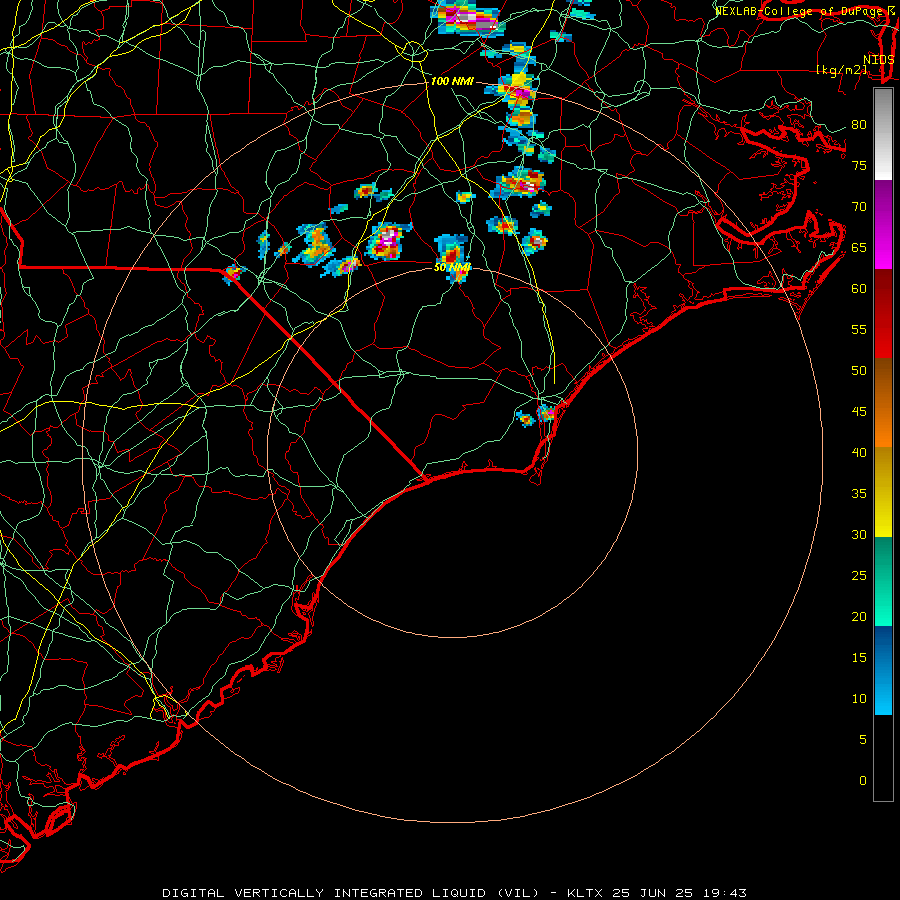This screenshot has width=900, height=900.
Task: Click the 65 value on the scale
Action: 859,248
